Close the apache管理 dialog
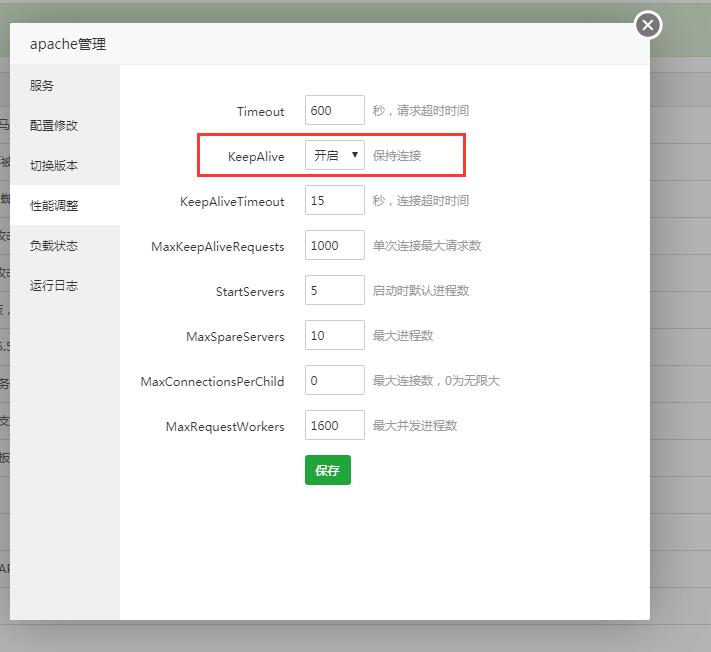Image resolution: width=711 pixels, height=652 pixels. tap(648, 25)
